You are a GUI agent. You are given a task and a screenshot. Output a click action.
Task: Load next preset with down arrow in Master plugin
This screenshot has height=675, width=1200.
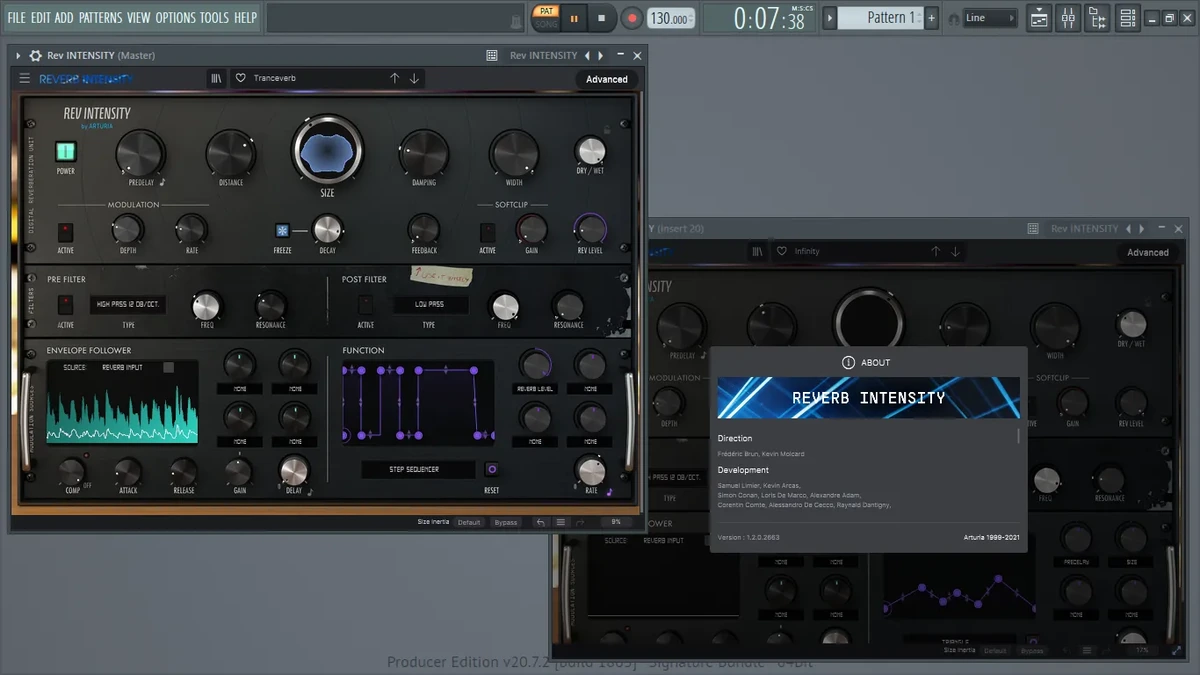pos(414,78)
